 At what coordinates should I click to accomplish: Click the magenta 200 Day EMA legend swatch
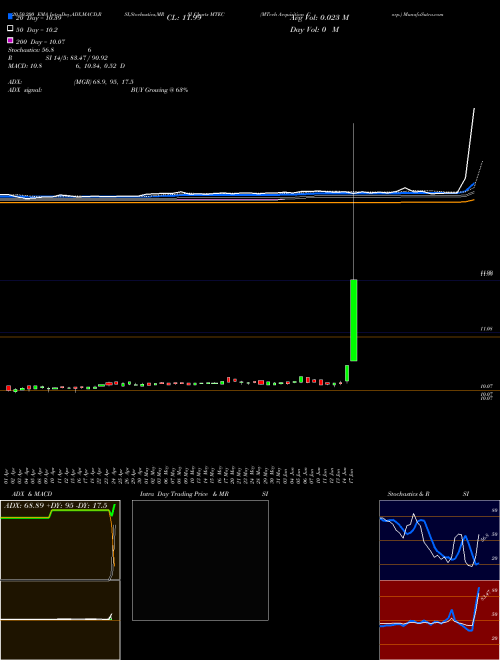click(x=10, y=40)
